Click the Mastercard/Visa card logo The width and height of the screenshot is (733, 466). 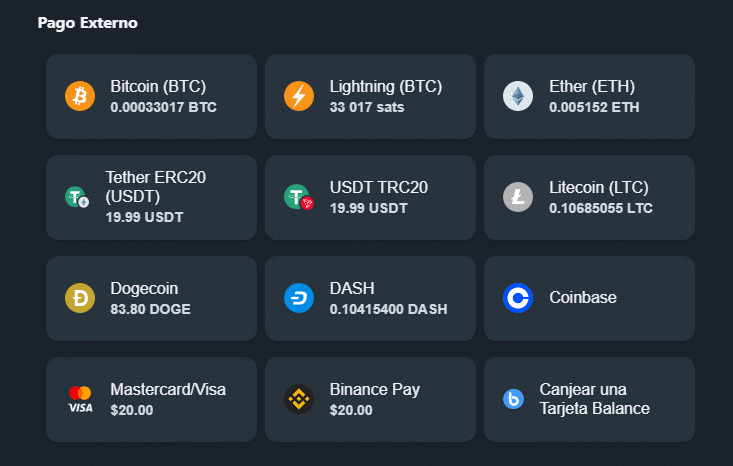pyautogui.click(x=80, y=399)
